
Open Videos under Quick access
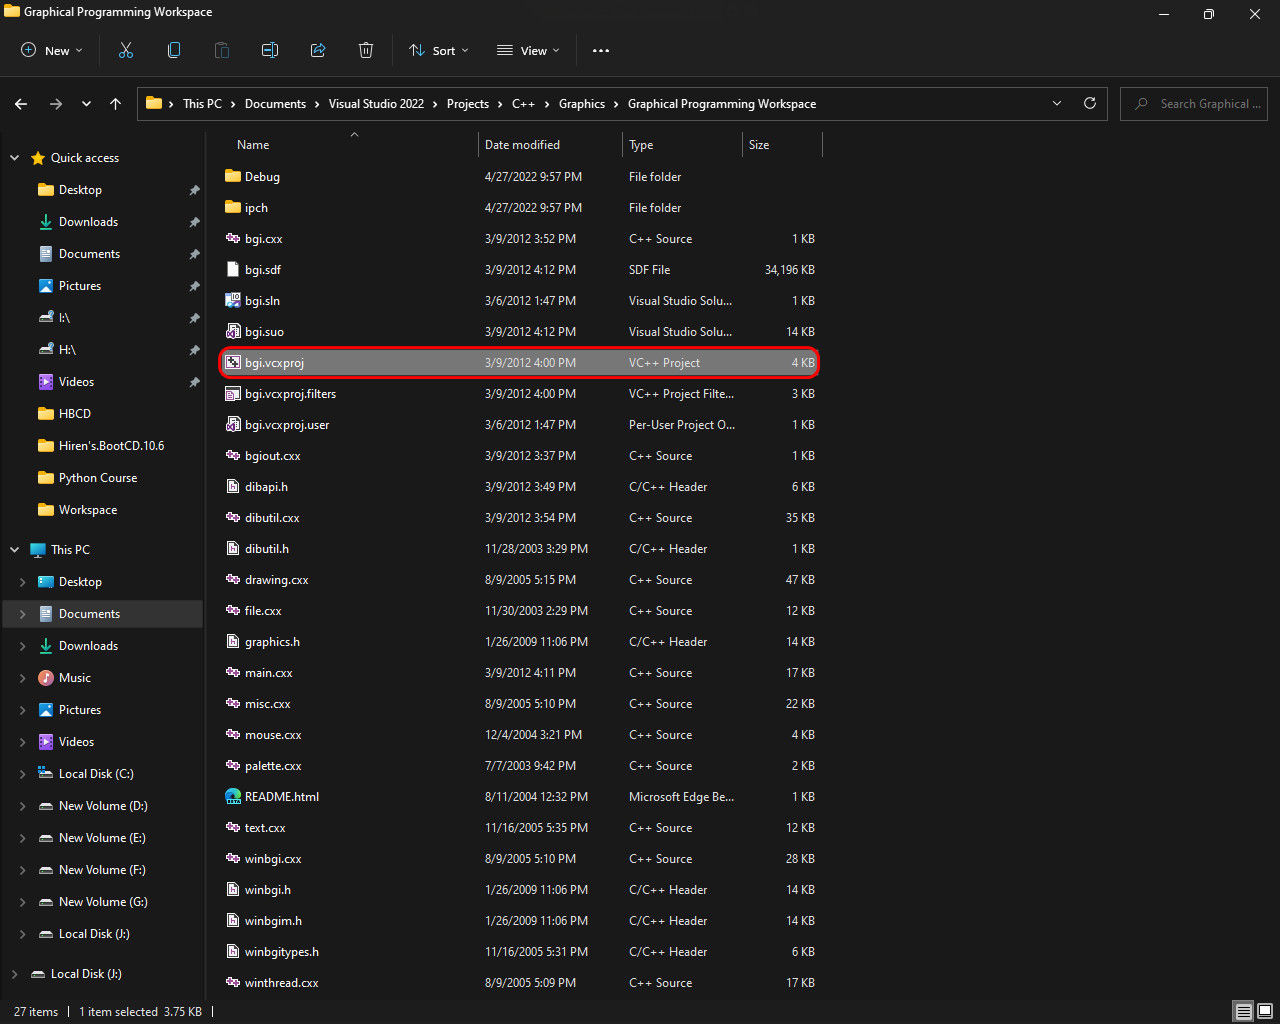pos(76,382)
